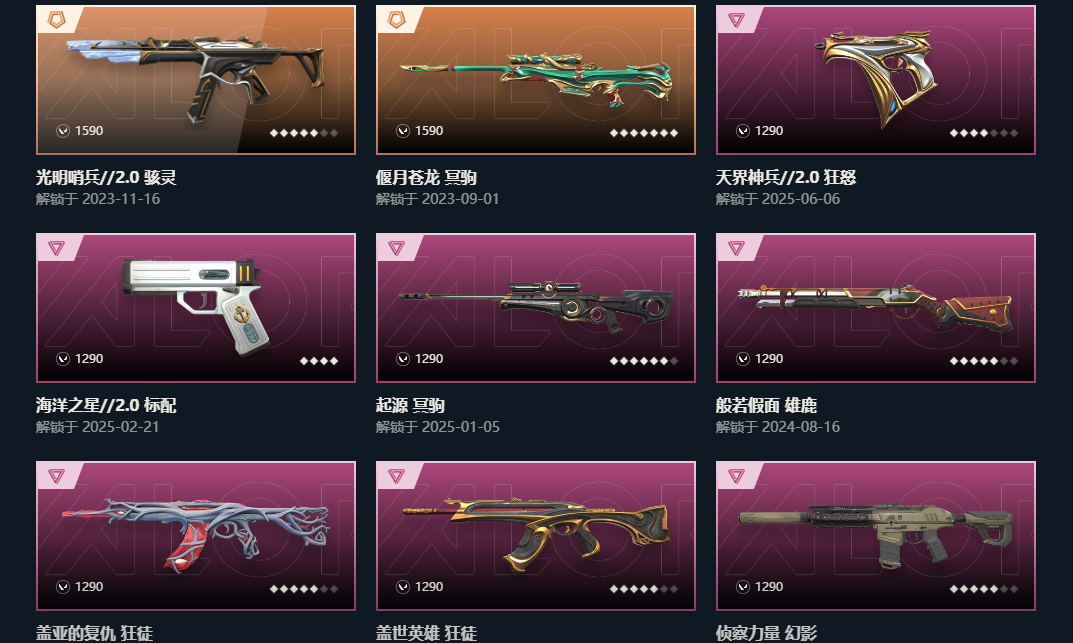
Task: Click the 盖世英雄 狂徒 title text
Action: click(x=426, y=633)
